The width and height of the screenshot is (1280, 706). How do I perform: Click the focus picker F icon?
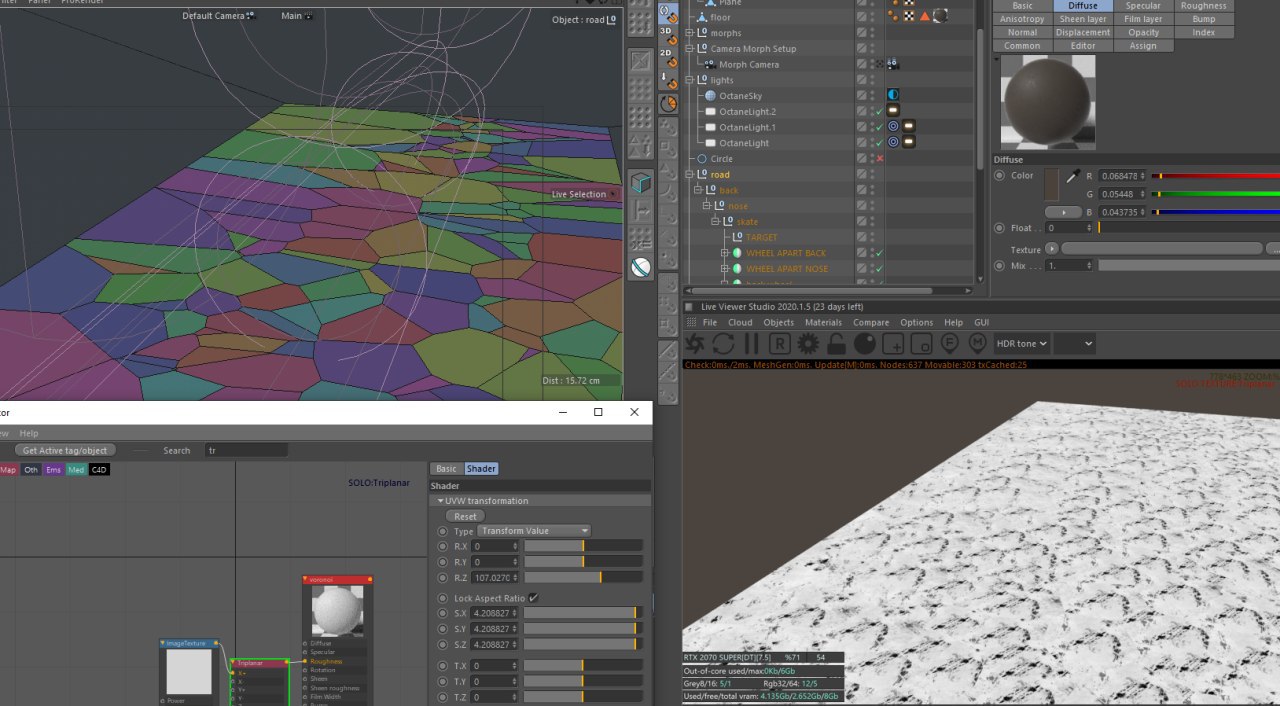949,344
